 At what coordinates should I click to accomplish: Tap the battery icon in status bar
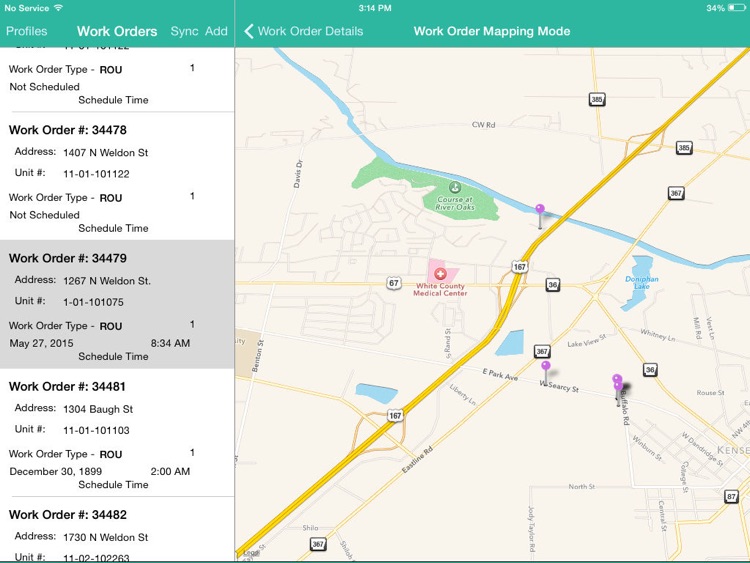[737, 8]
